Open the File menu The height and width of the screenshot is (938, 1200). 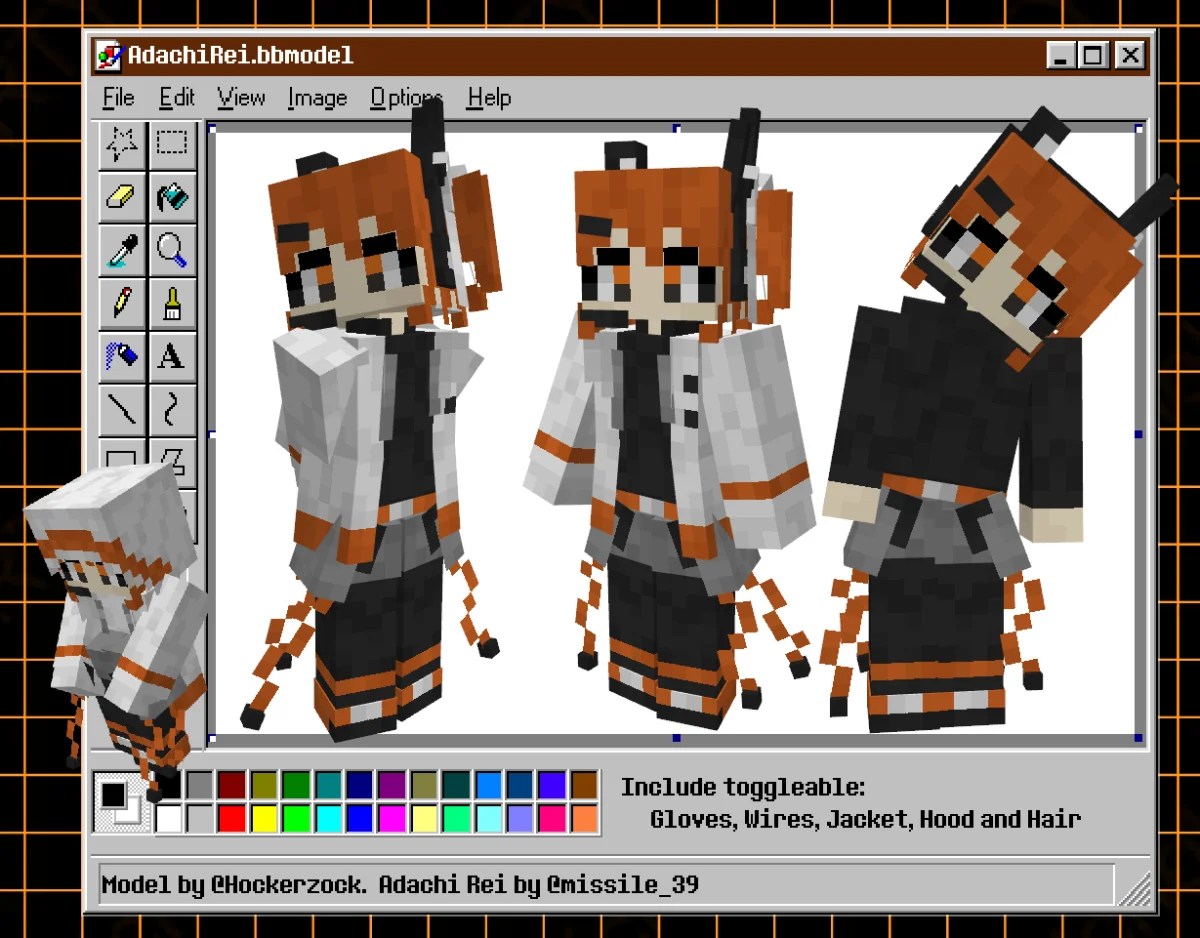coord(118,98)
